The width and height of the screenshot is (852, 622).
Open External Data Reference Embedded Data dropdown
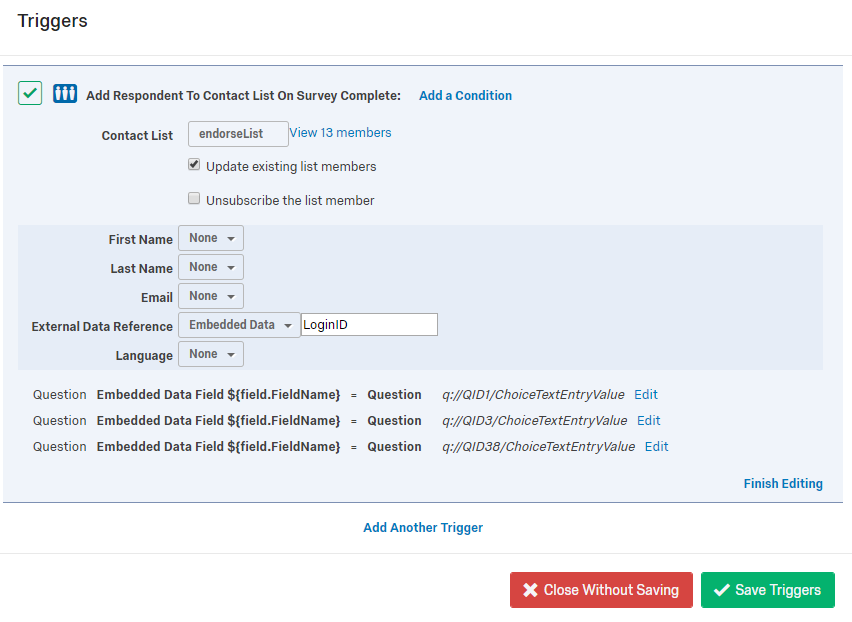coord(239,325)
